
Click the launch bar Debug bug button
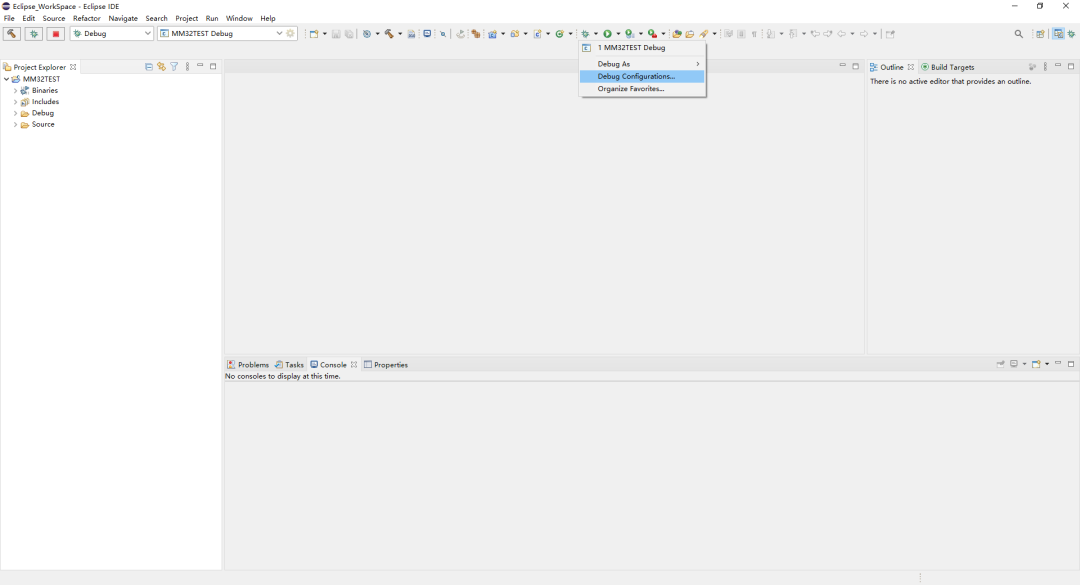(34, 33)
